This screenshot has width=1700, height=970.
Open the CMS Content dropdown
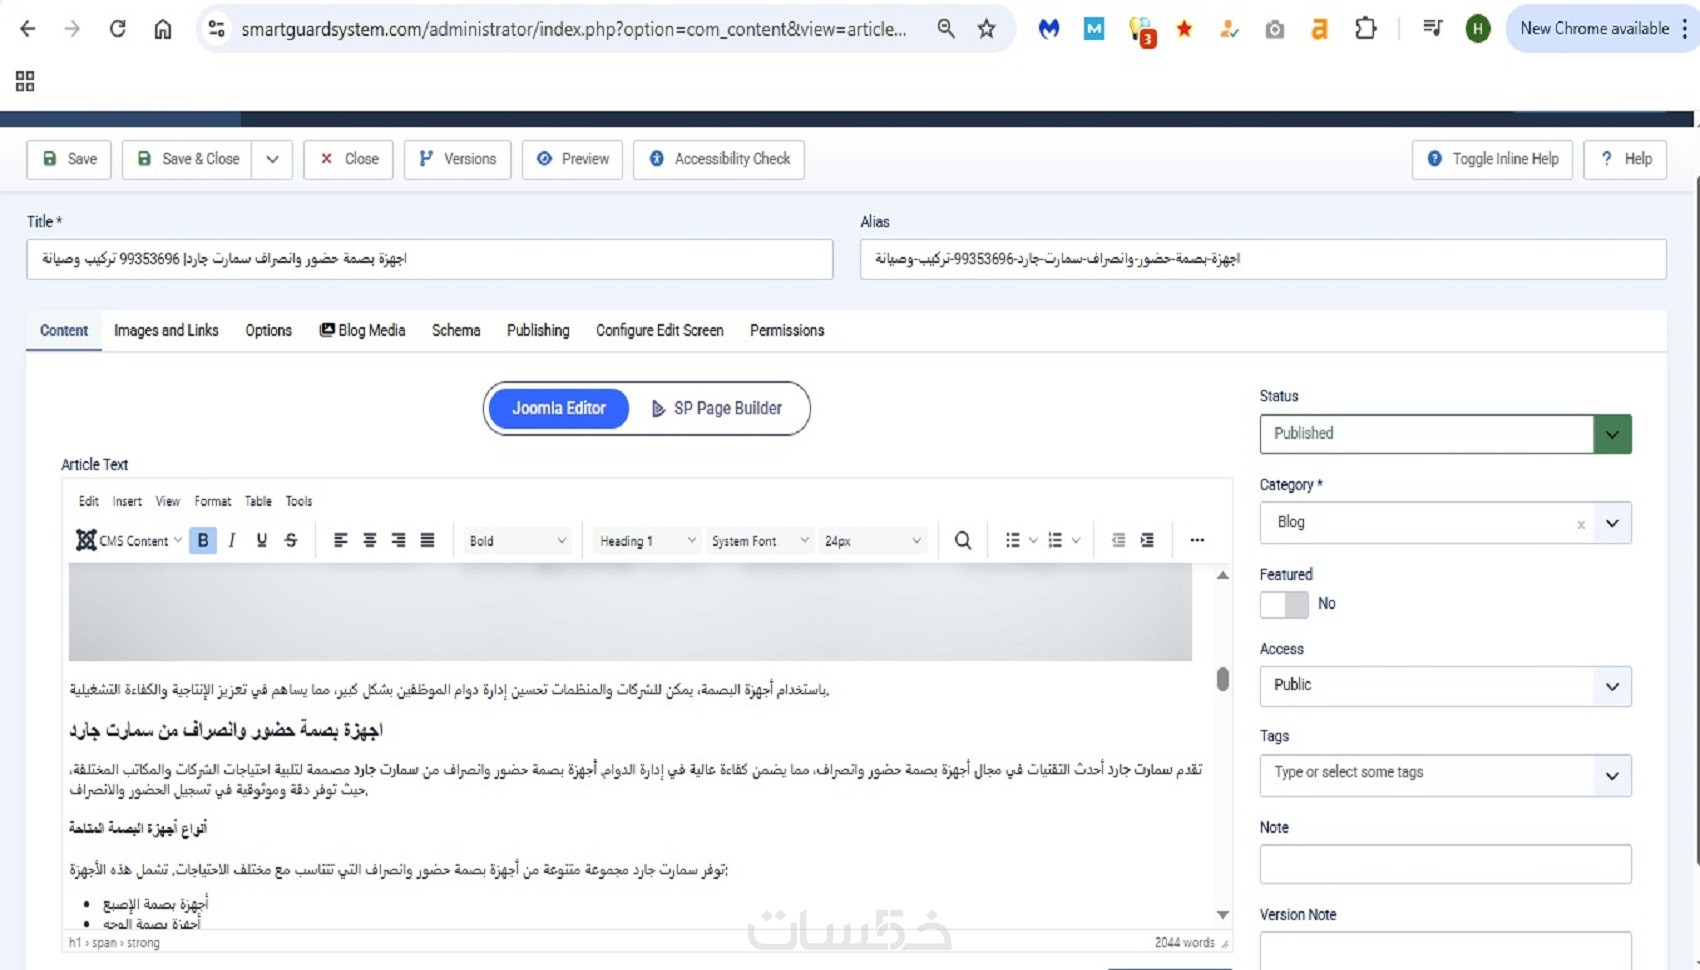tap(129, 540)
